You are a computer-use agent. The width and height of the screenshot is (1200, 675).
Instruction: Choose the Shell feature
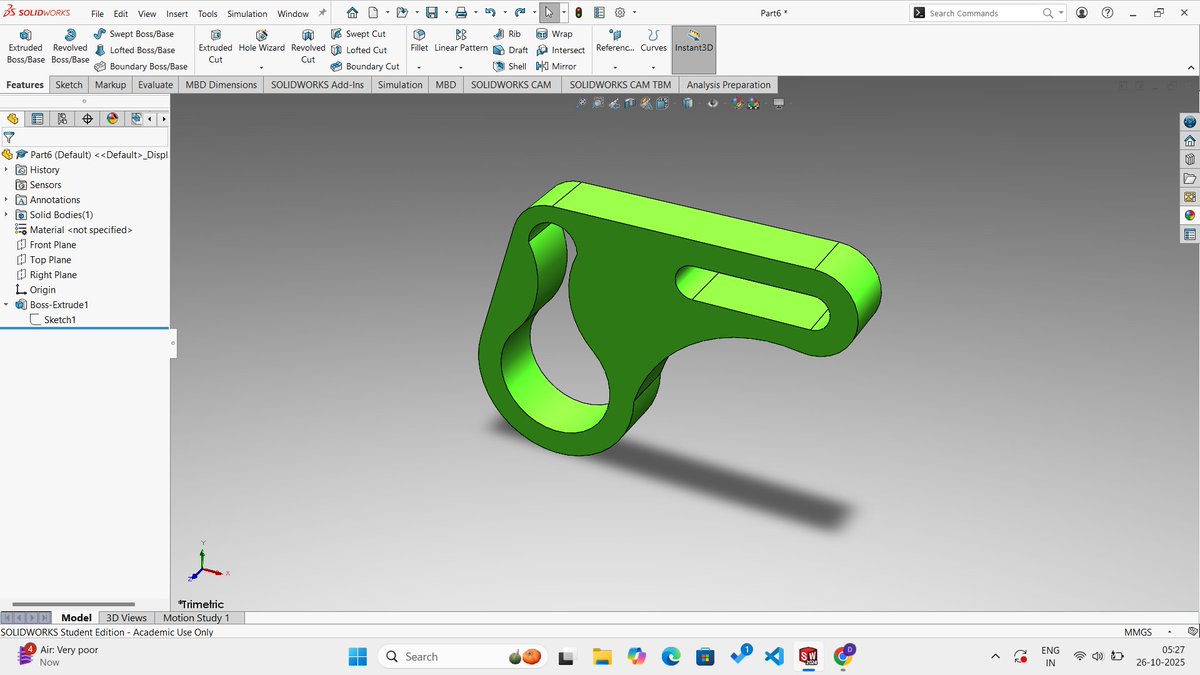click(511, 66)
